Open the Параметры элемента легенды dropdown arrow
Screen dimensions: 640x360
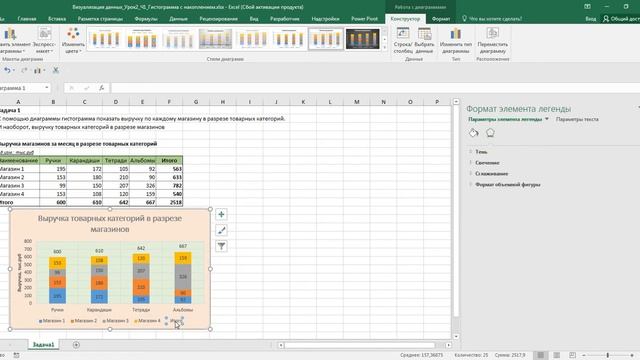point(547,119)
